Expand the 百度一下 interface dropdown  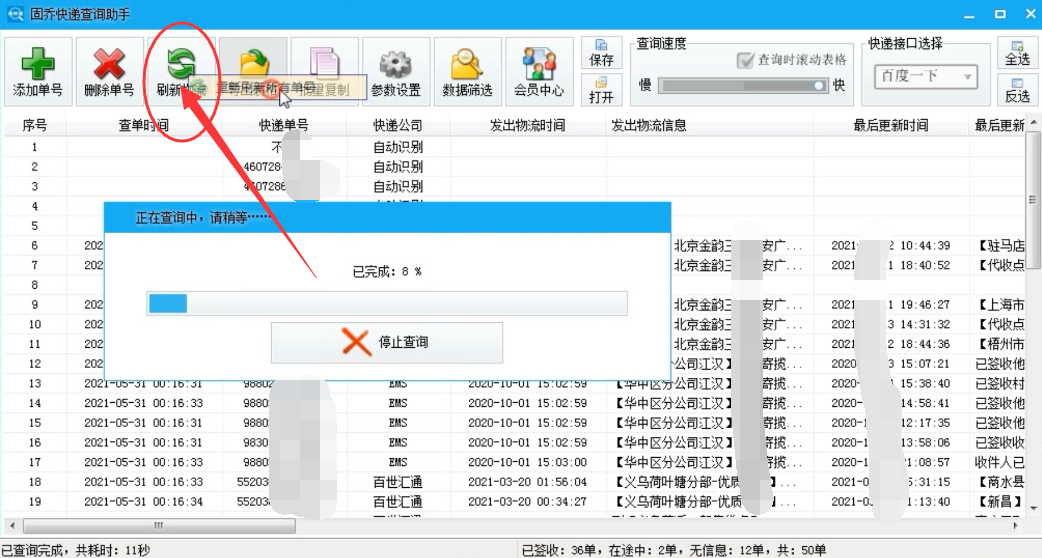[968, 76]
